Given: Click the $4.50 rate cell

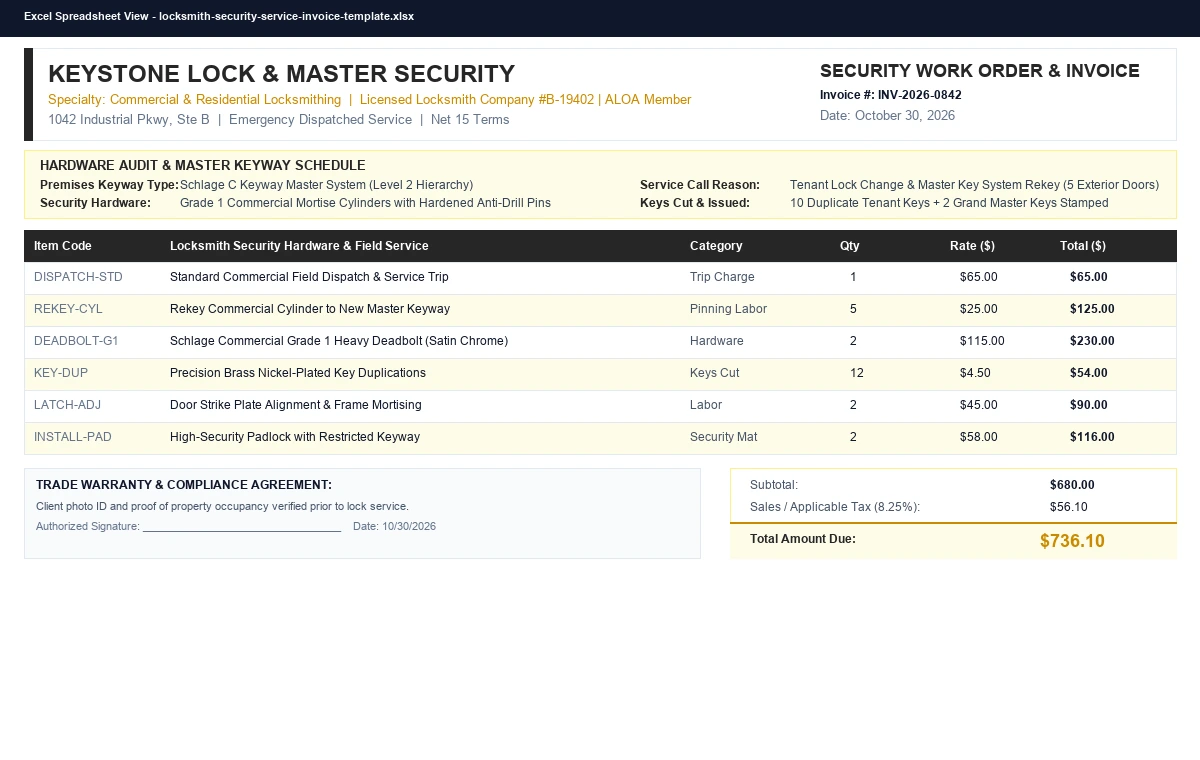Looking at the screenshot, I should (975, 373).
